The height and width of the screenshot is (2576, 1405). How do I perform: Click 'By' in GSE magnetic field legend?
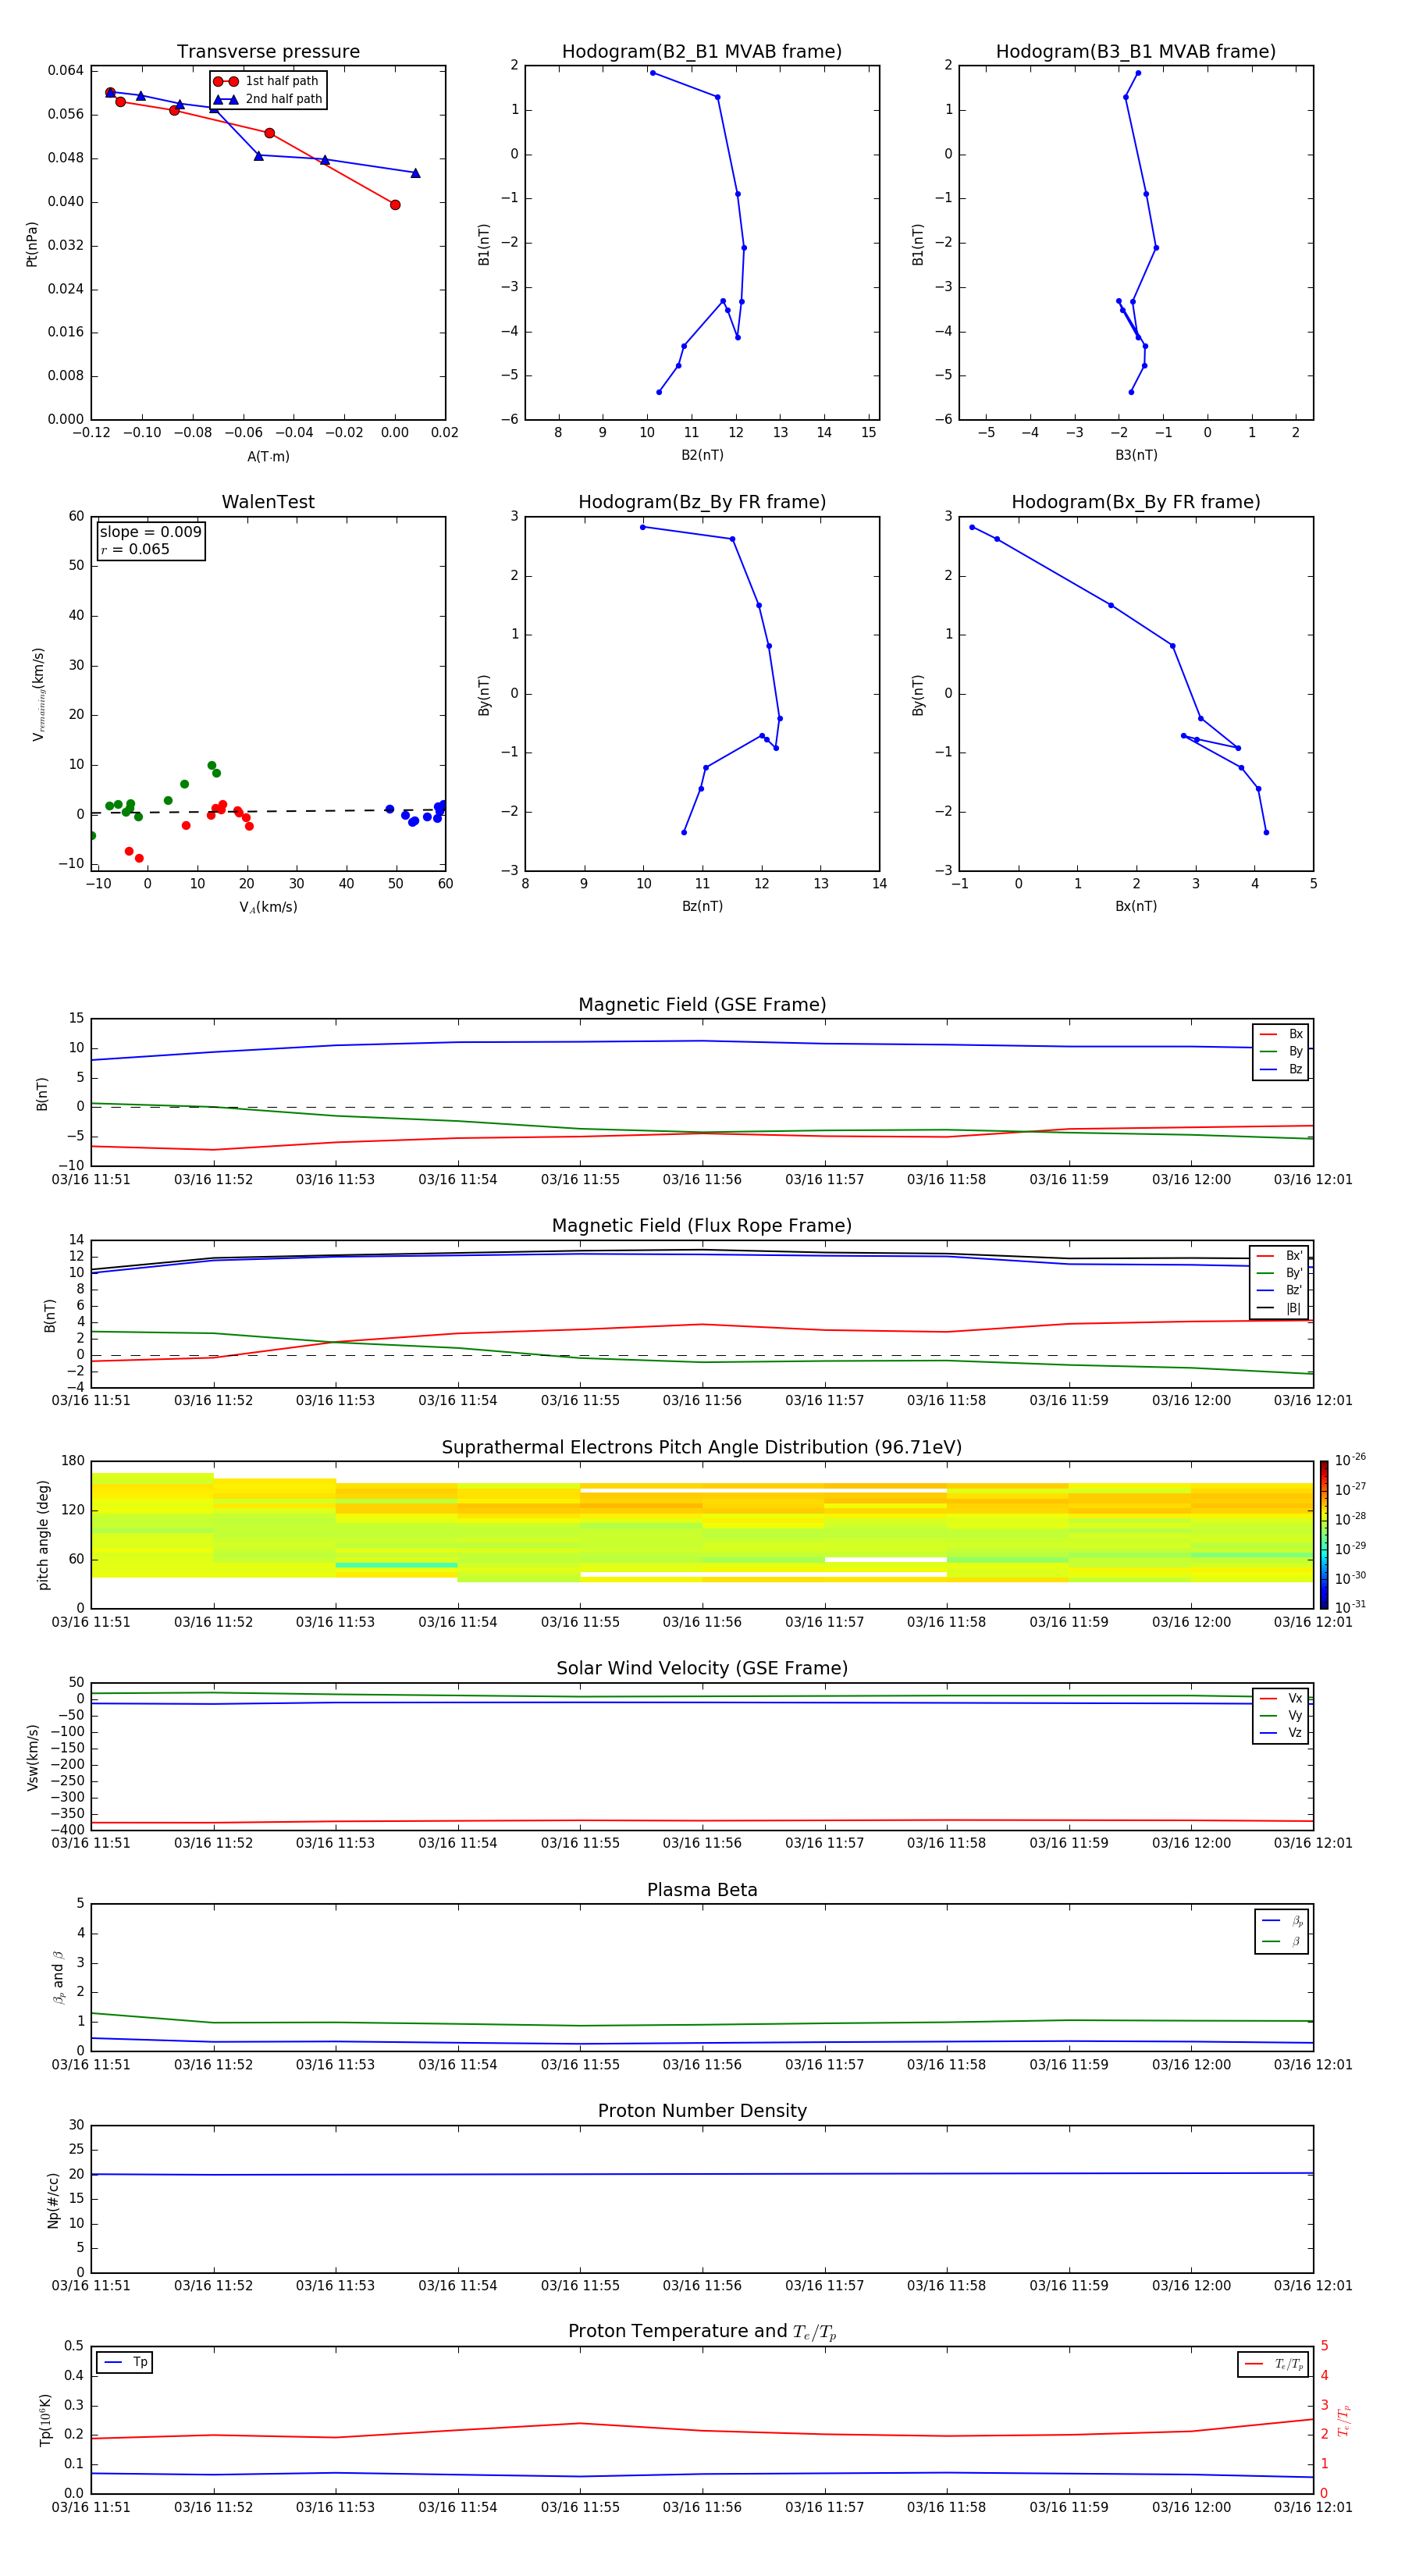click(x=1282, y=1051)
